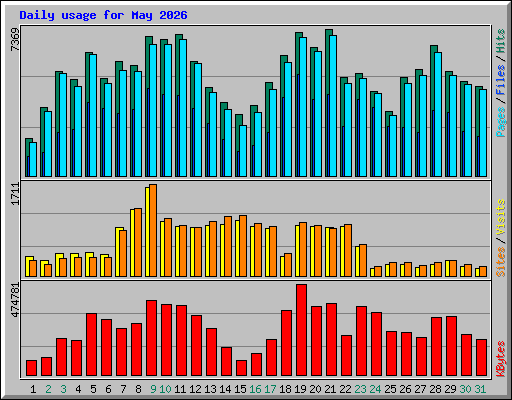Click day 18 on the x-axis

coord(285,389)
